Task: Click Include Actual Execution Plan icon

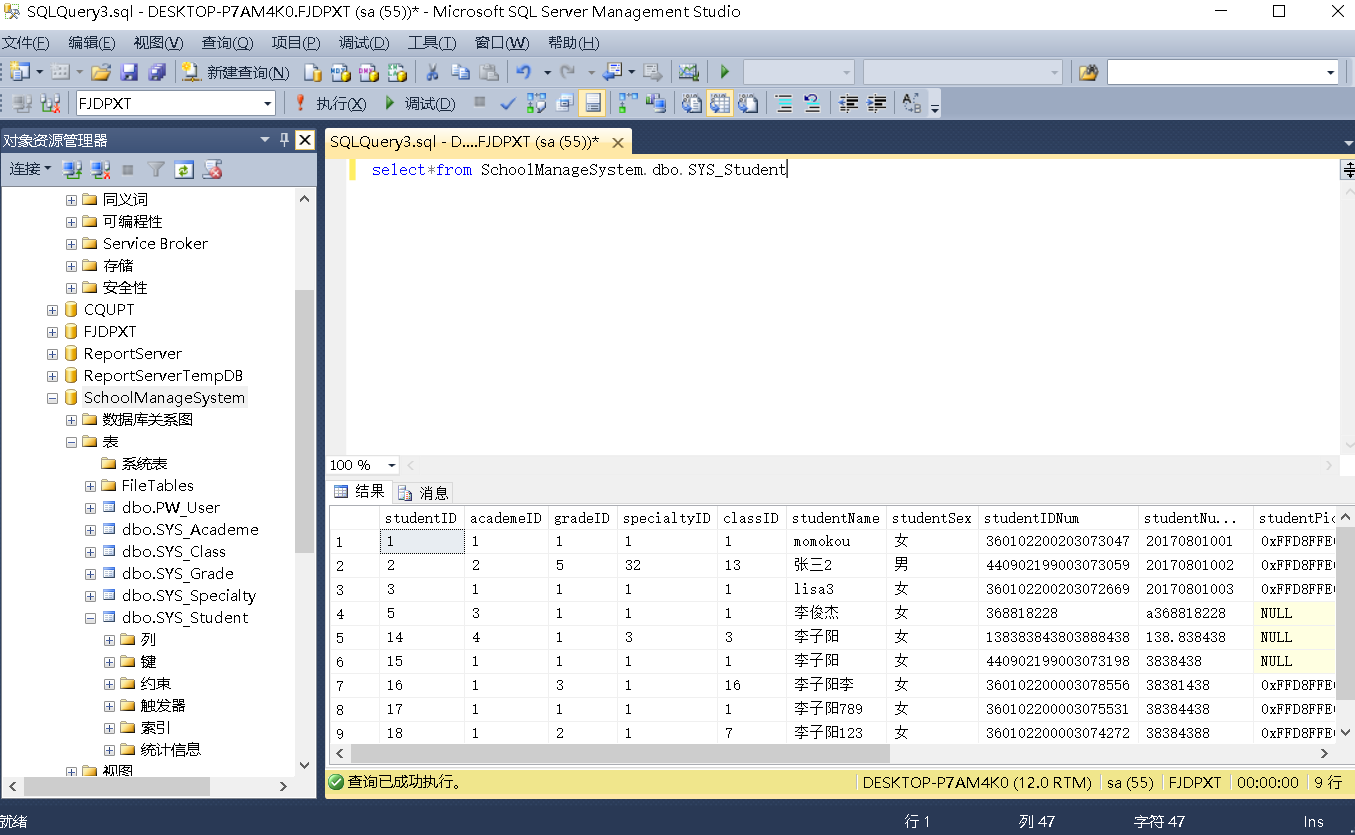Action: pyautogui.click(x=627, y=103)
